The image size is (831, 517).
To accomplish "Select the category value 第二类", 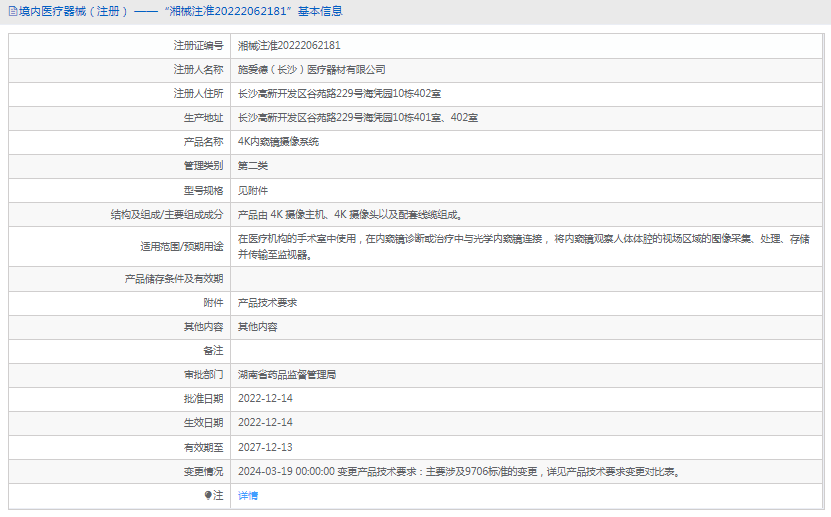I will (x=253, y=166).
